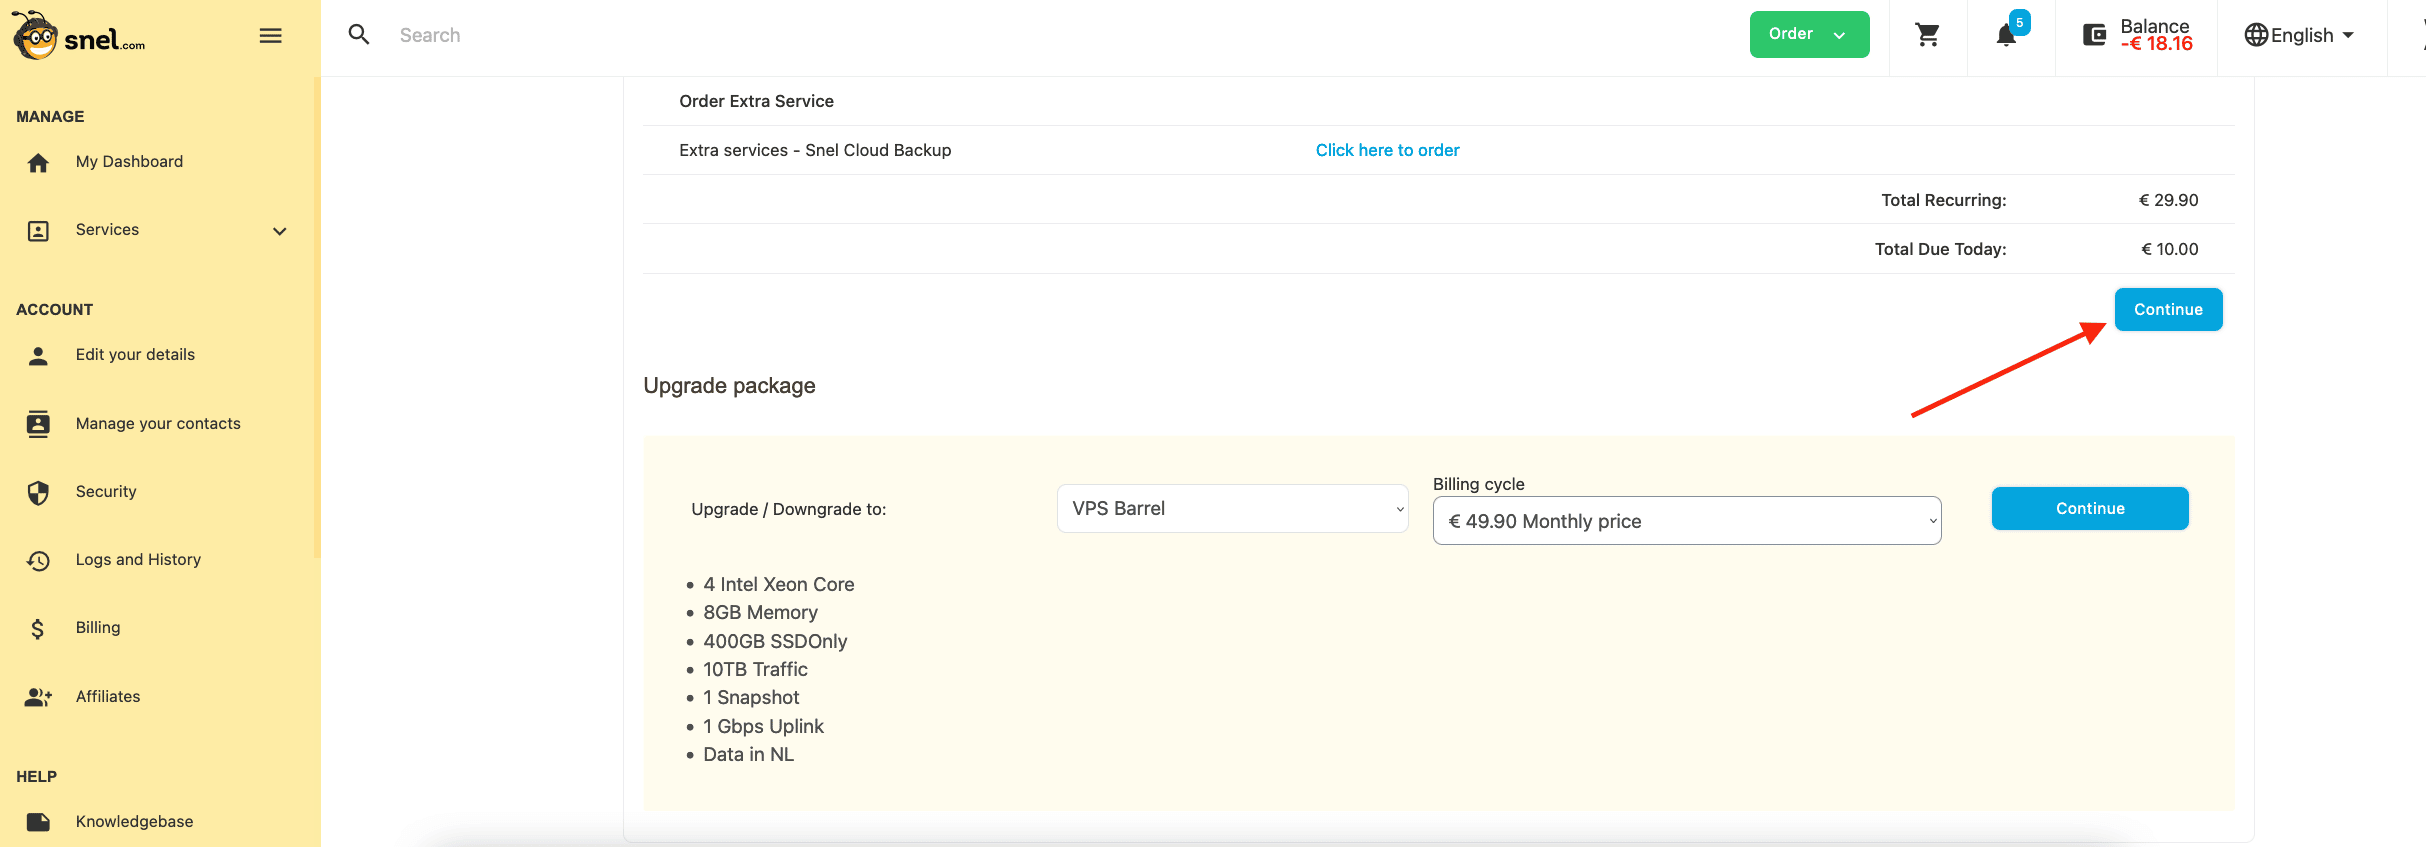The image size is (2426, 847).
Task: Open the VPS Barrel package dropdown
Action: (x=1232, y=509)
